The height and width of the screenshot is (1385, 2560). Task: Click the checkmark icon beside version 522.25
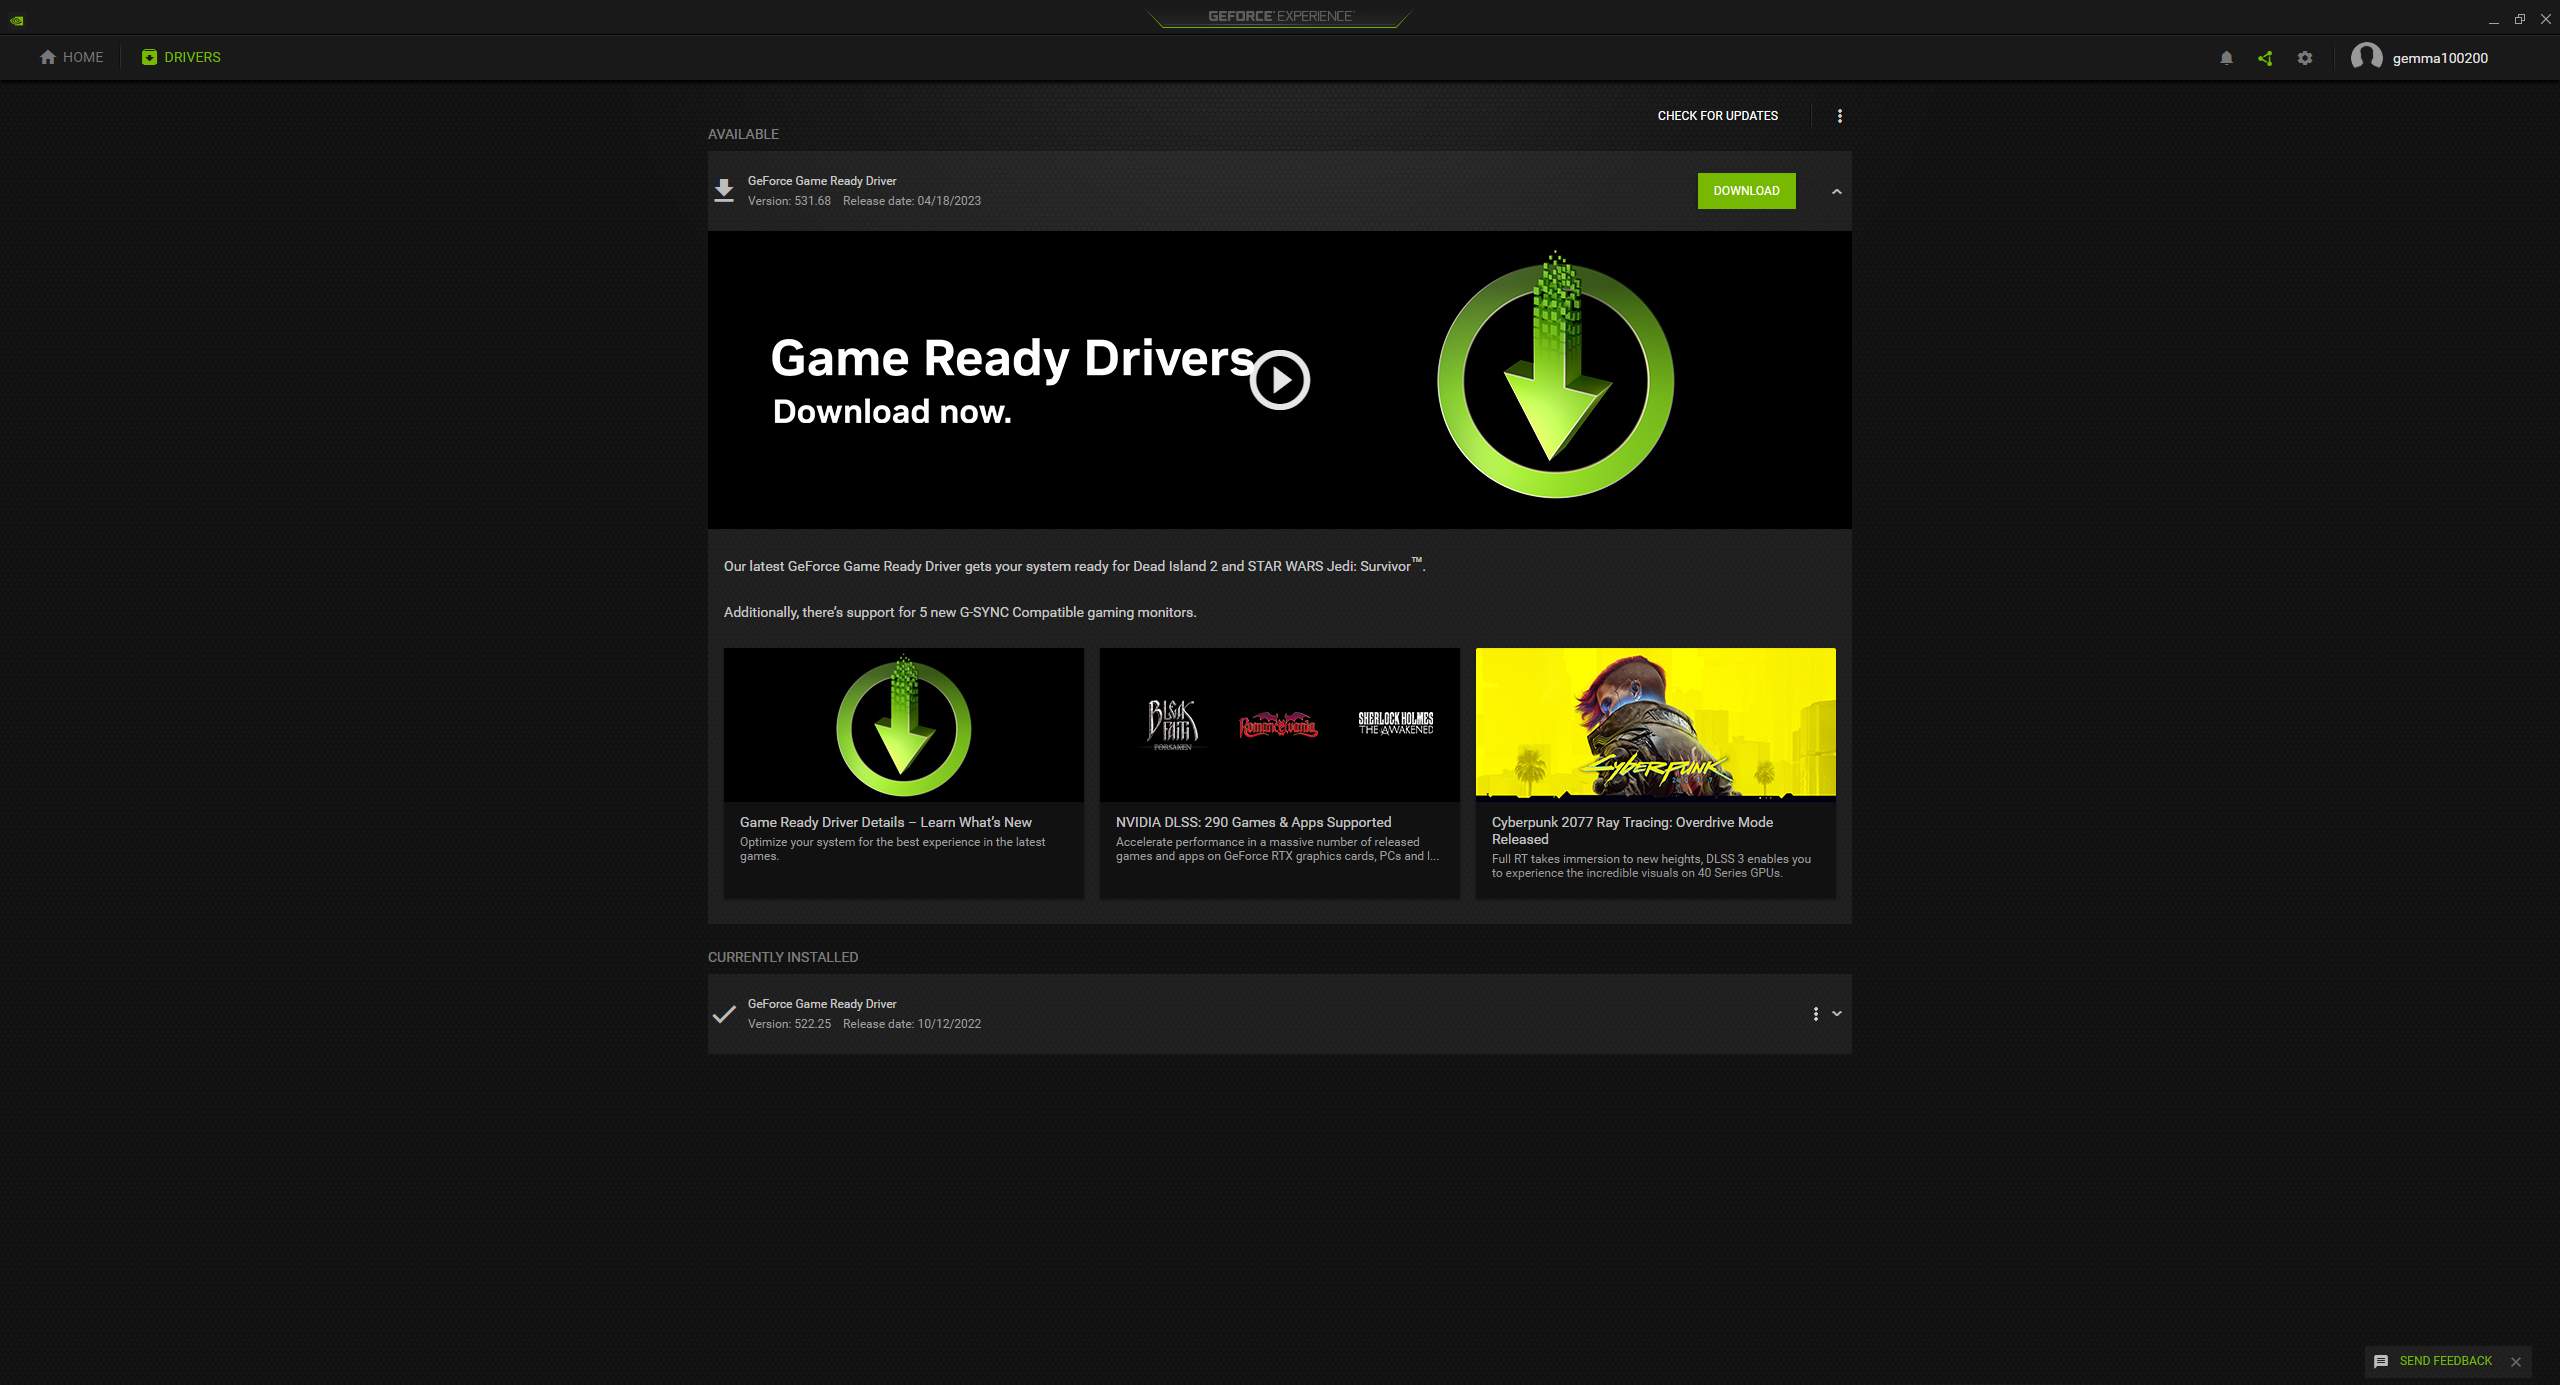[x=724, y=1014]
